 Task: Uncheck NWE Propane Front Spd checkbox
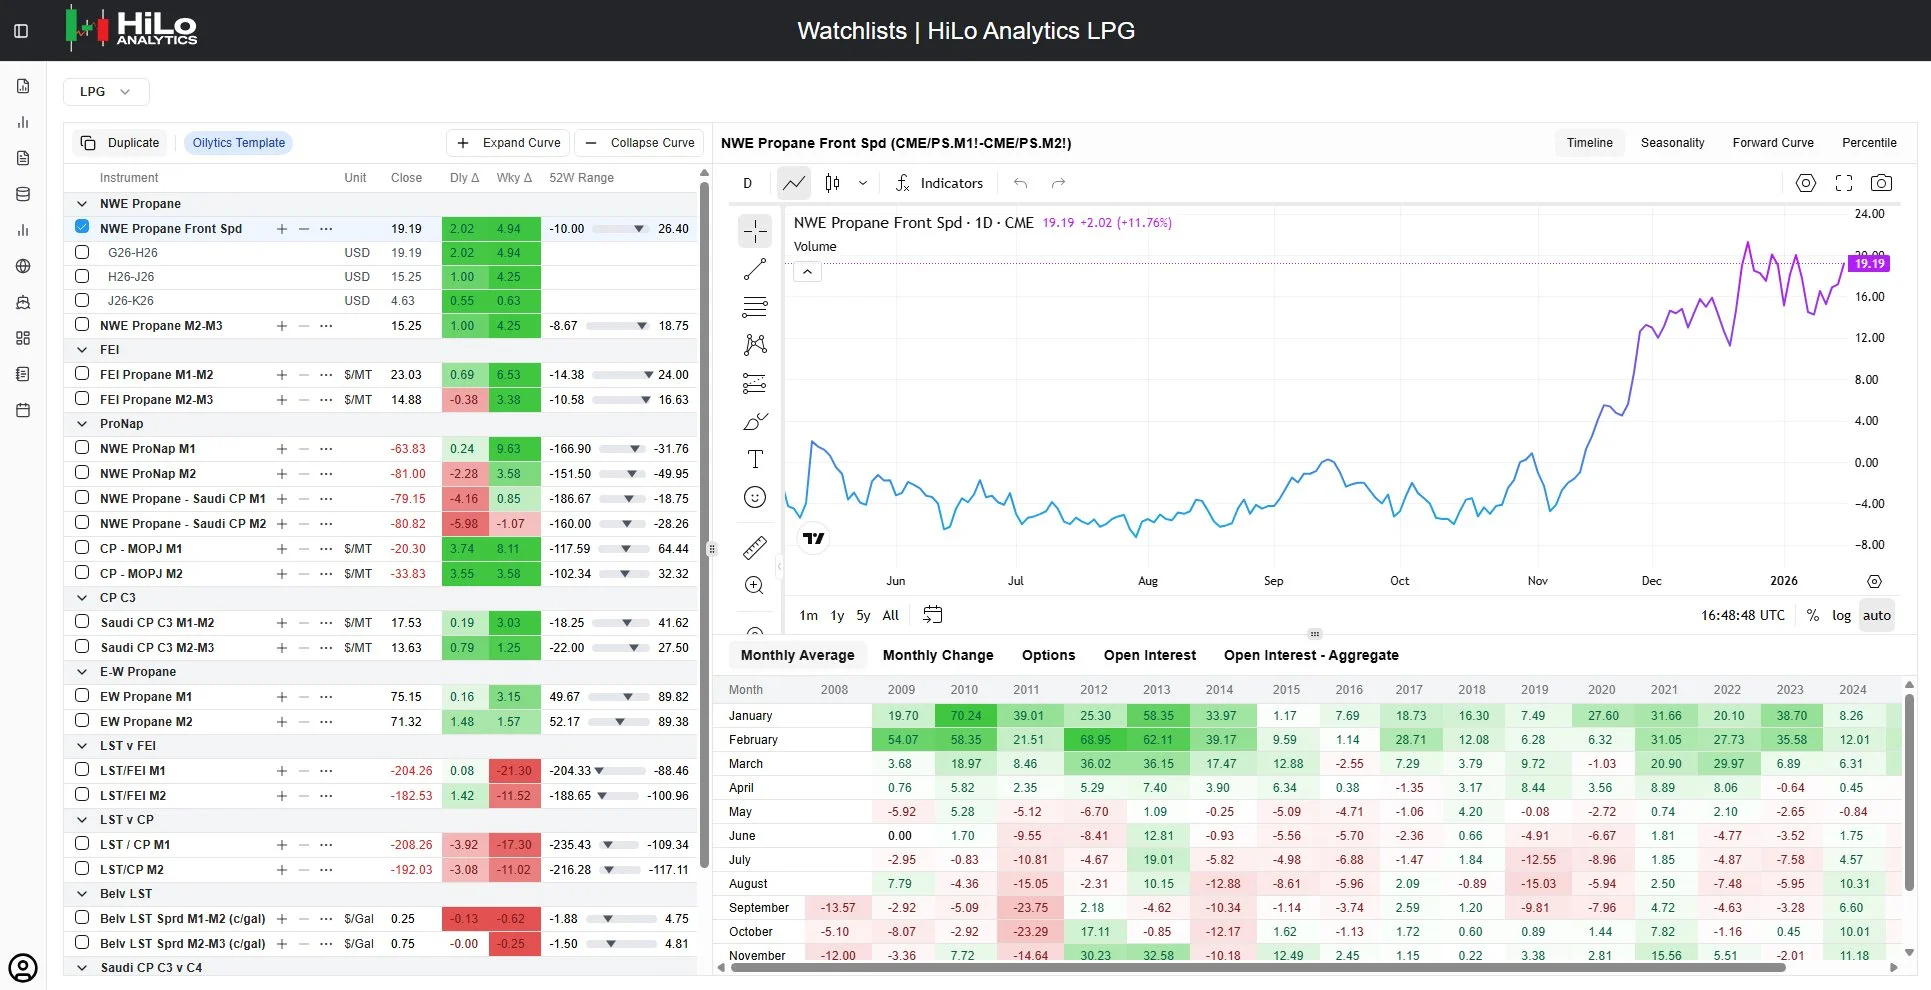click(x=82, y=227)
